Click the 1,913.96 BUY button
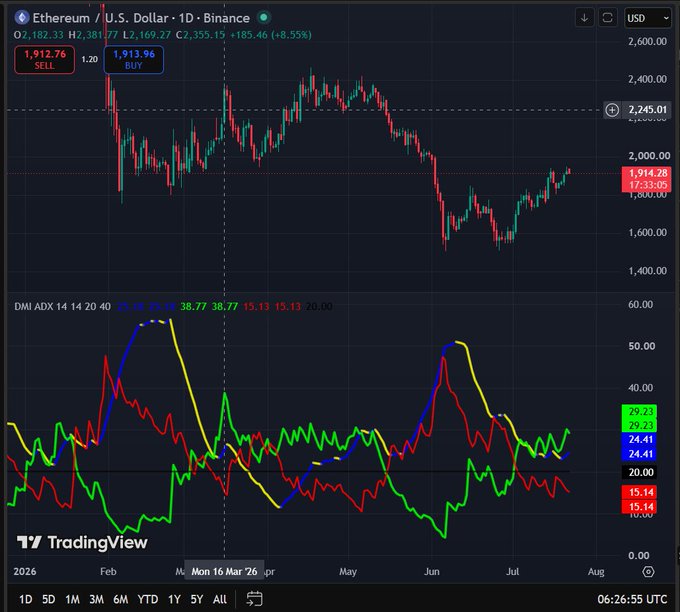The image size is (680, 612). point(134,60)
